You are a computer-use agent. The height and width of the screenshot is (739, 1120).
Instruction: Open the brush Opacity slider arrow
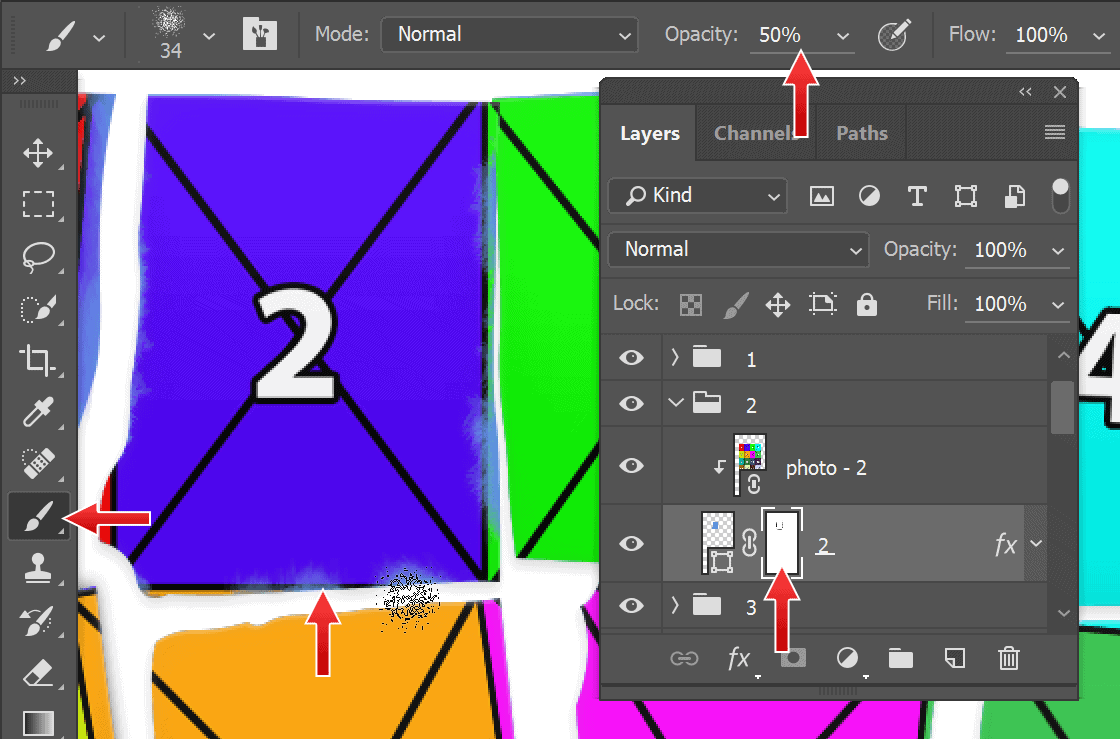(x=843, y=36)
